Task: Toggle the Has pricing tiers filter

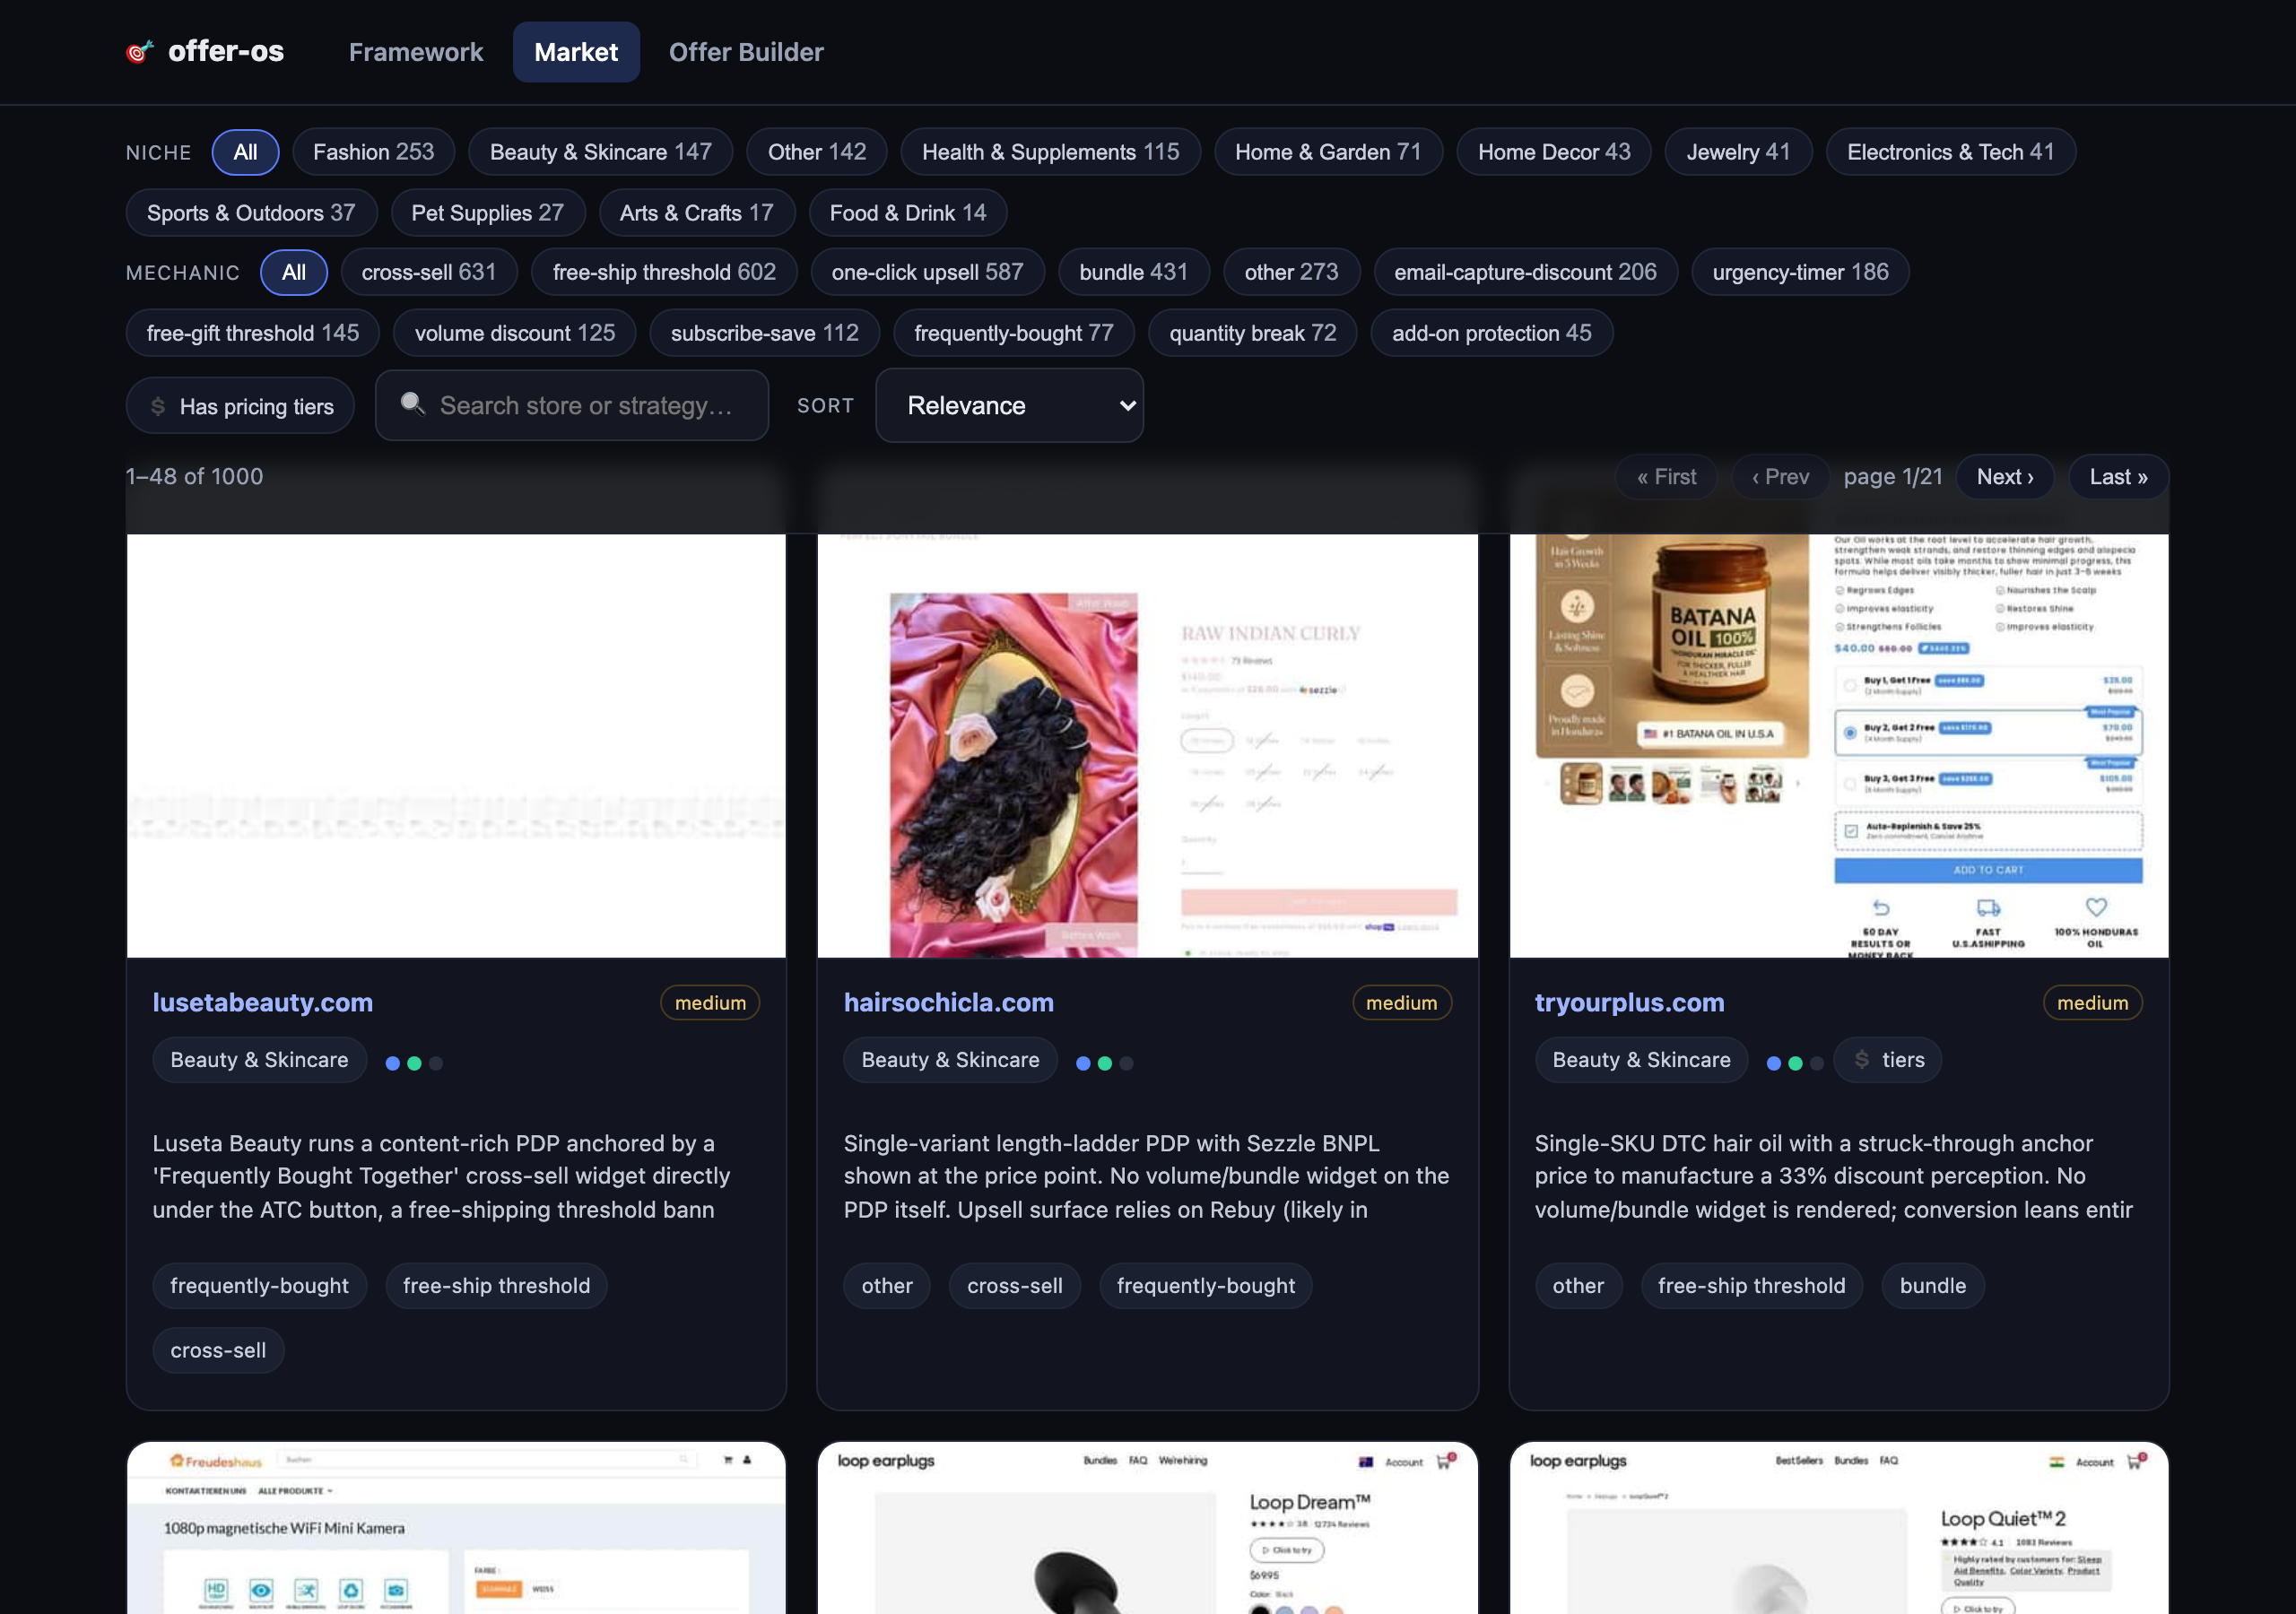Action: (240, 406)
